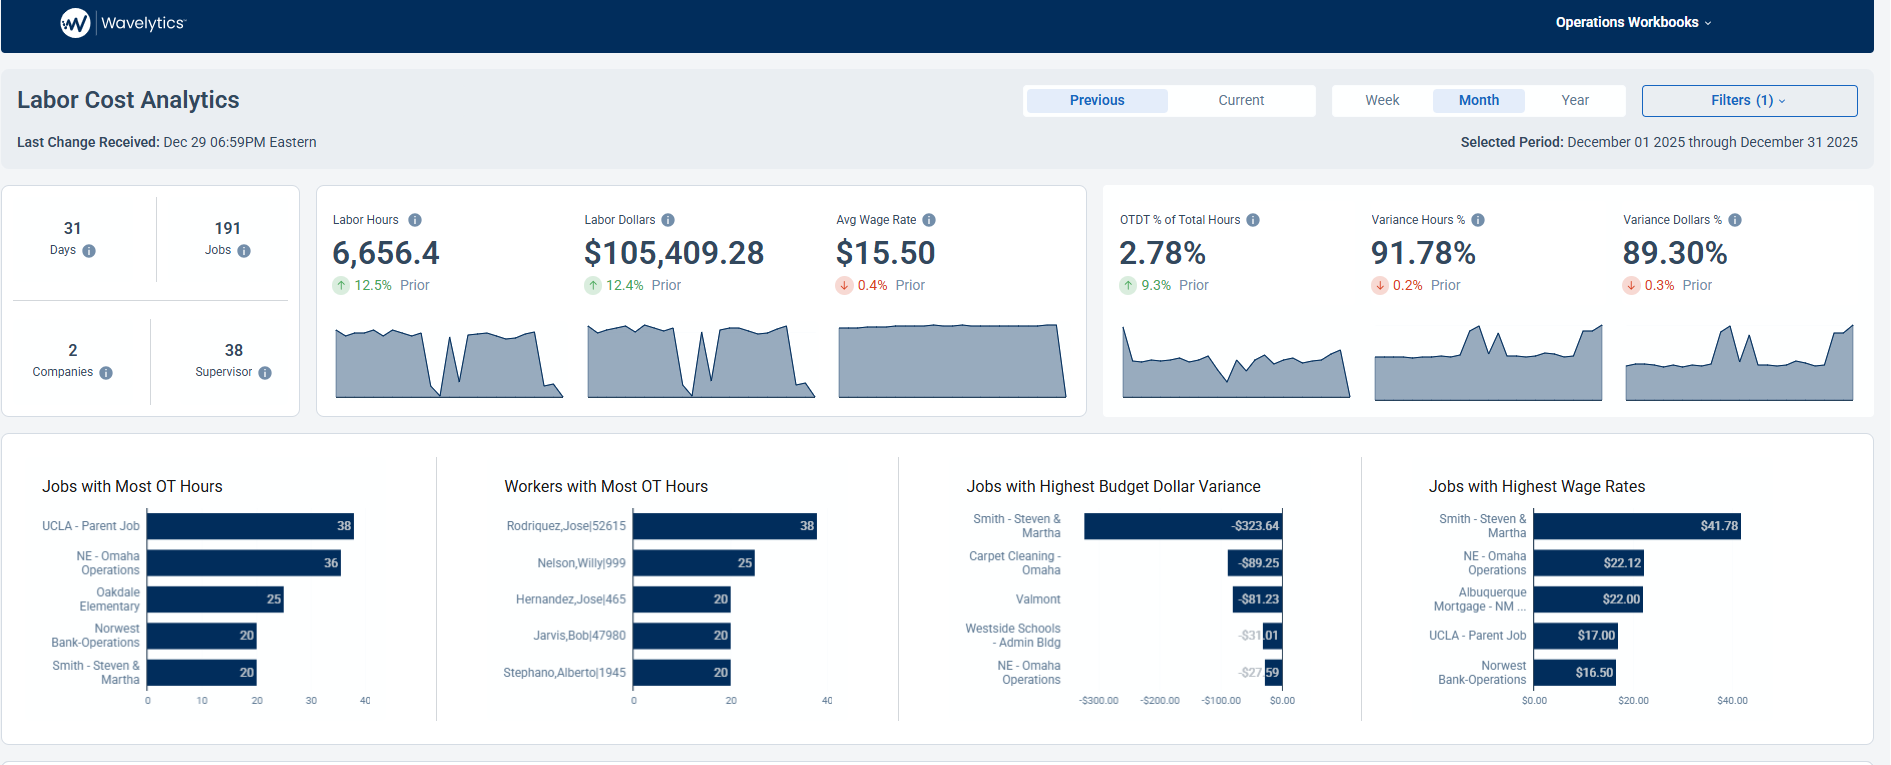Open Operations Workbooks dropdown menu

1633,22
